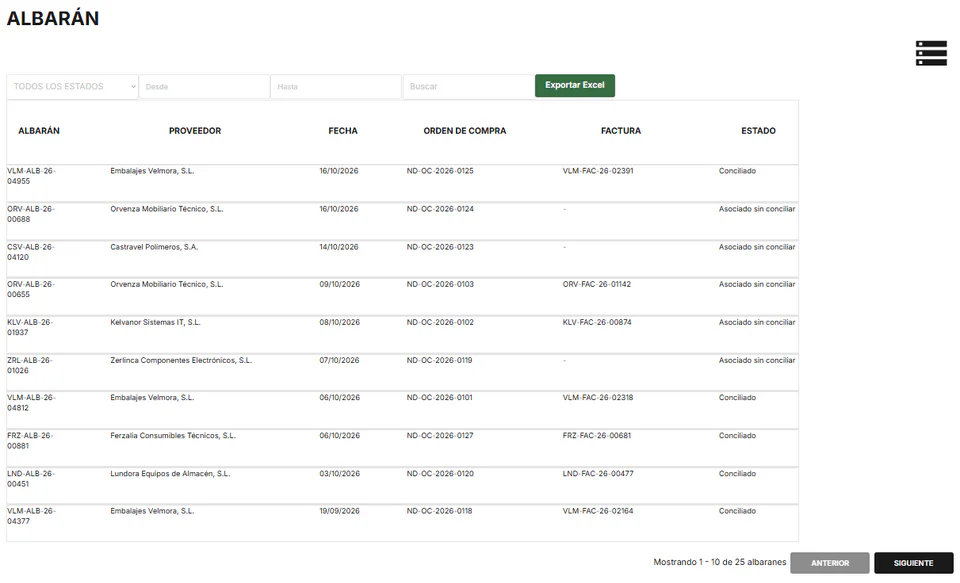960x583 pixels.
Task: Click supplier 'Castravel Polímeros, S.A.'
Action: 154,247
